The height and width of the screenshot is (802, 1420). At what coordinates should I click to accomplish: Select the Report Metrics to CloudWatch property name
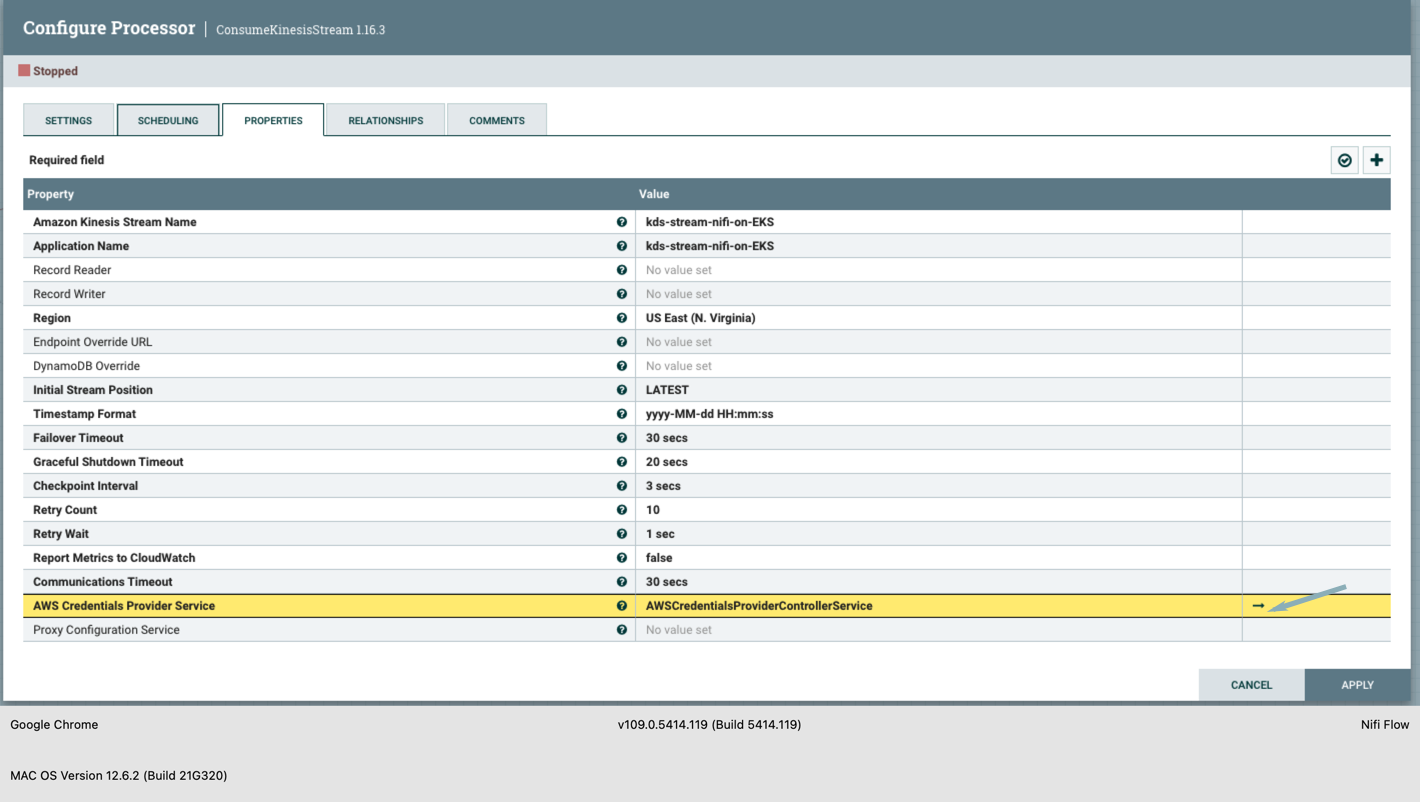tap(114, 558)
